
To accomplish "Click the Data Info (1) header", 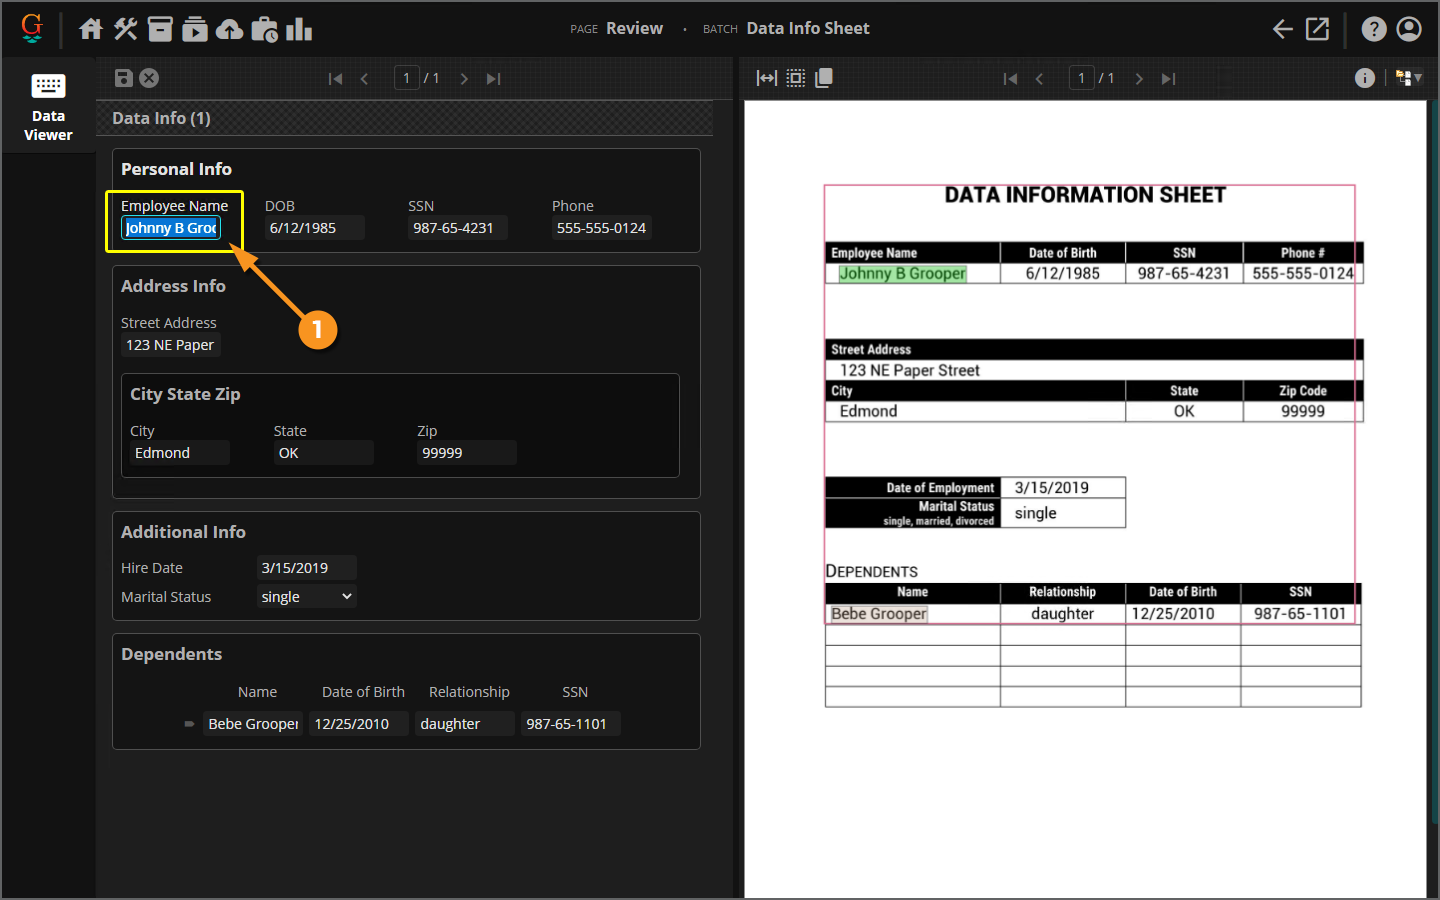I will point(161,118).
